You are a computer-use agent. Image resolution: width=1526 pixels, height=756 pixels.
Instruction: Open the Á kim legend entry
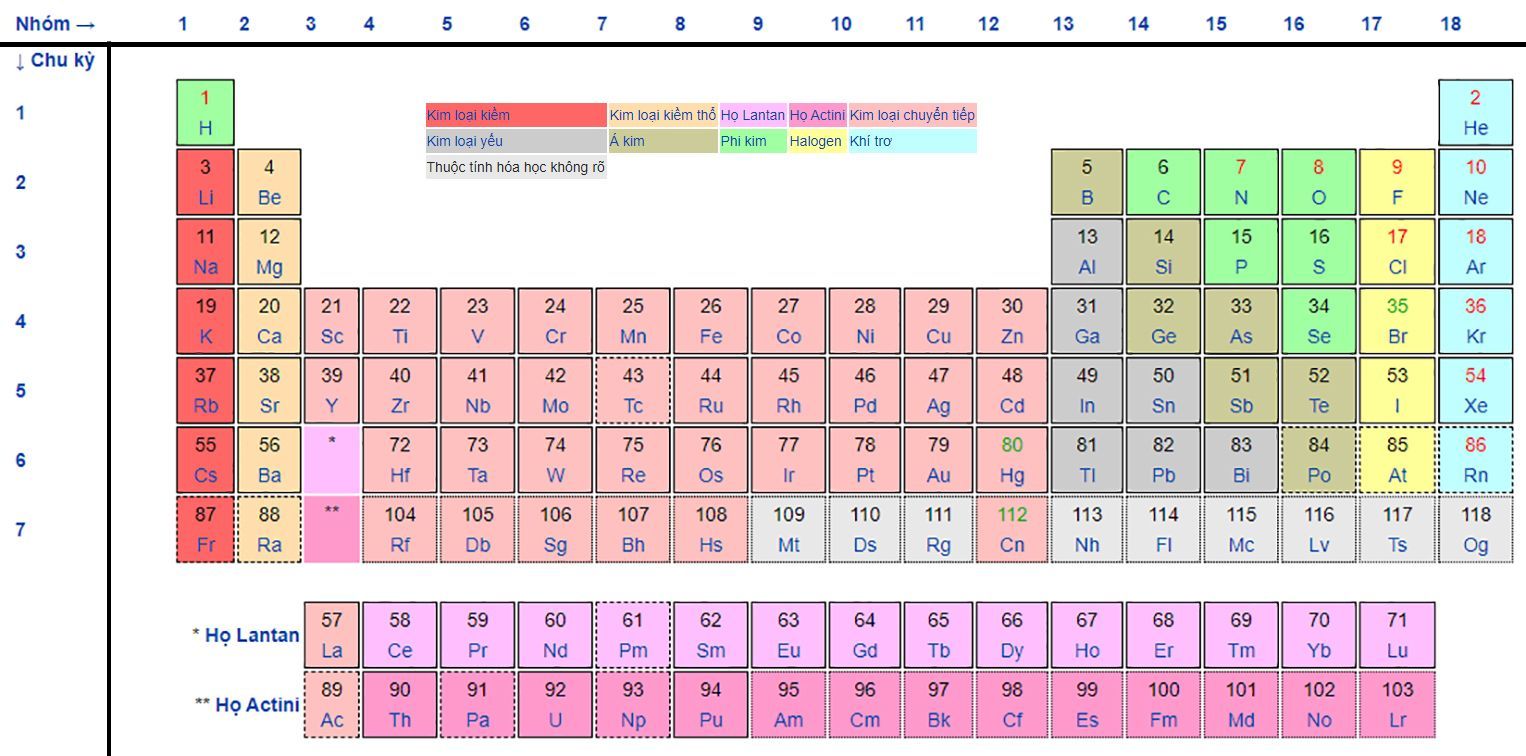click(662, 141)
